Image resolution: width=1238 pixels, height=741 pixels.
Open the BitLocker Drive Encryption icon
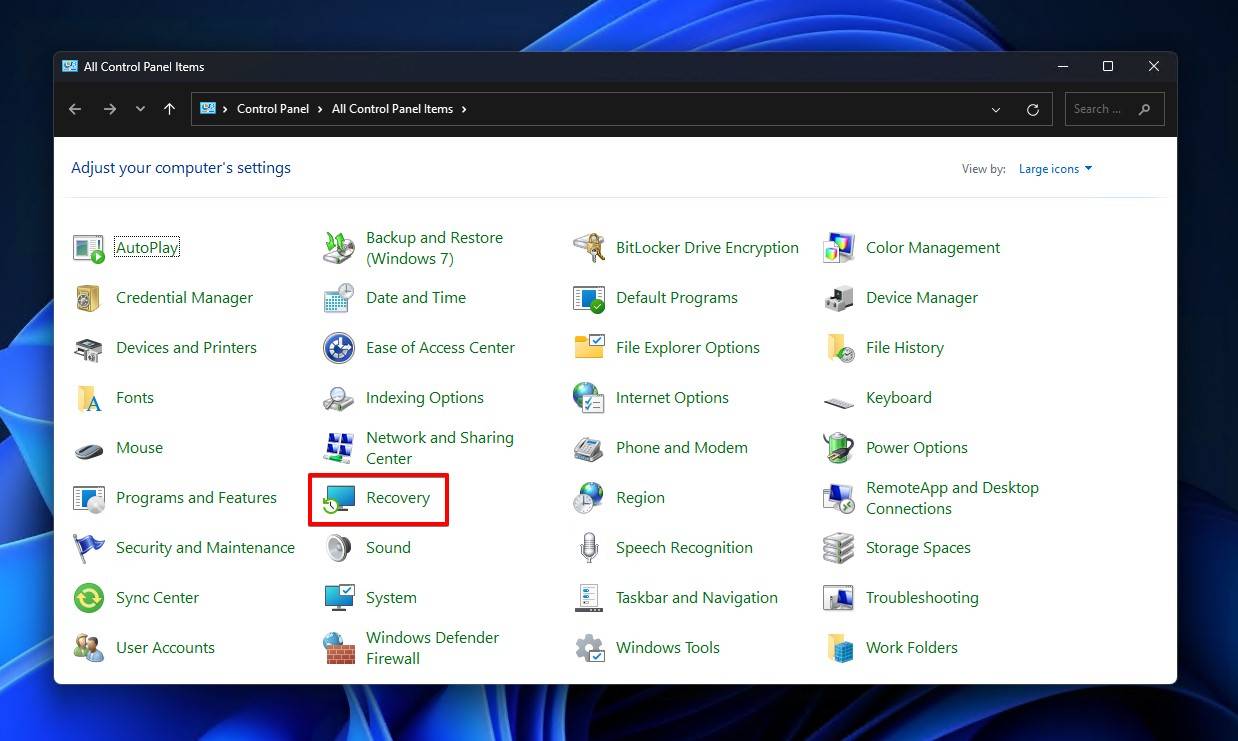pos(589,248)
